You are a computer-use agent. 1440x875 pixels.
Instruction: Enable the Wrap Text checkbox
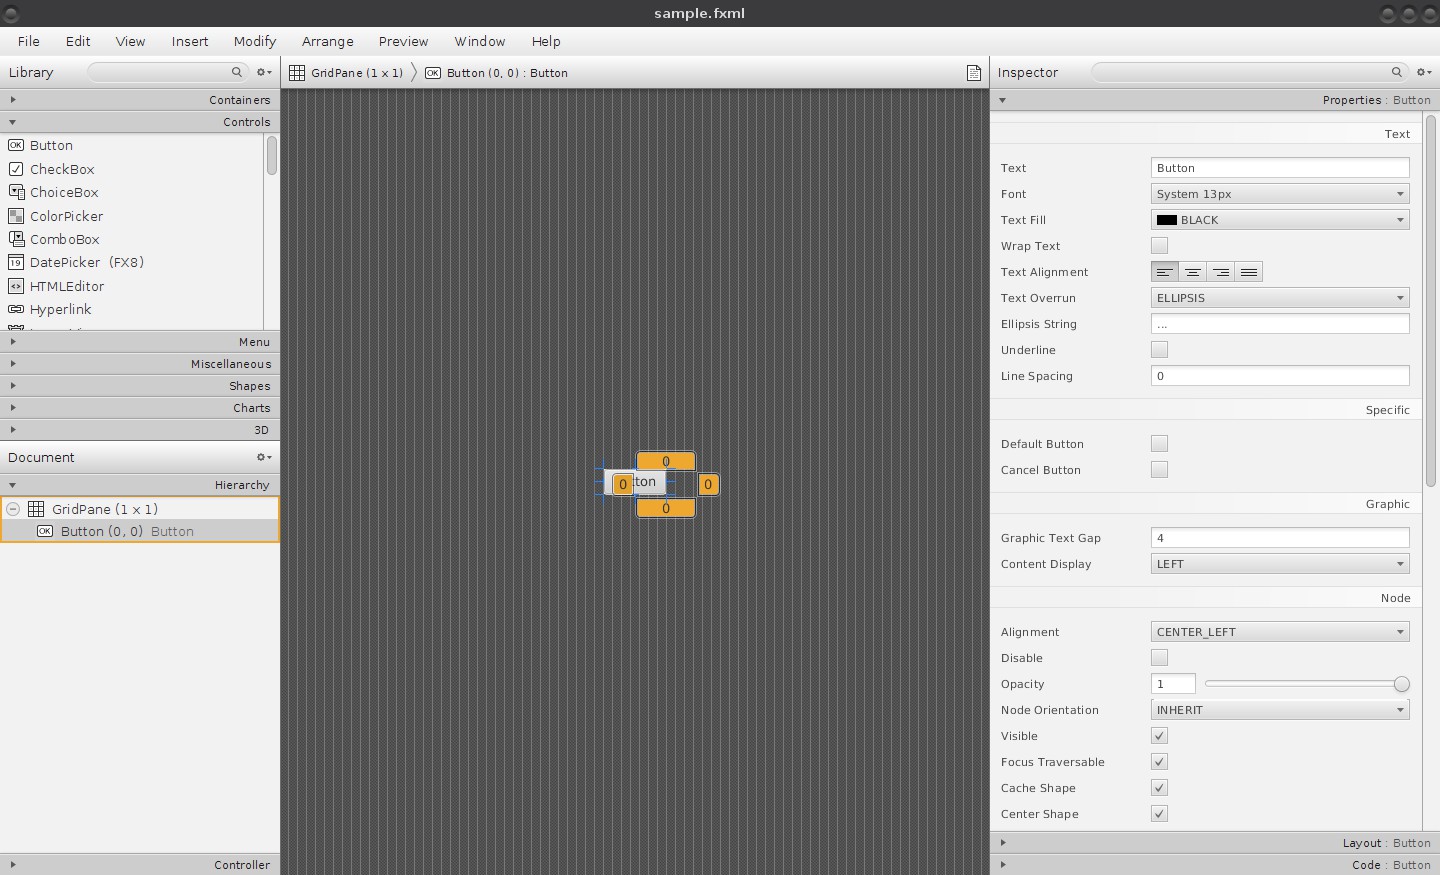1159,245
